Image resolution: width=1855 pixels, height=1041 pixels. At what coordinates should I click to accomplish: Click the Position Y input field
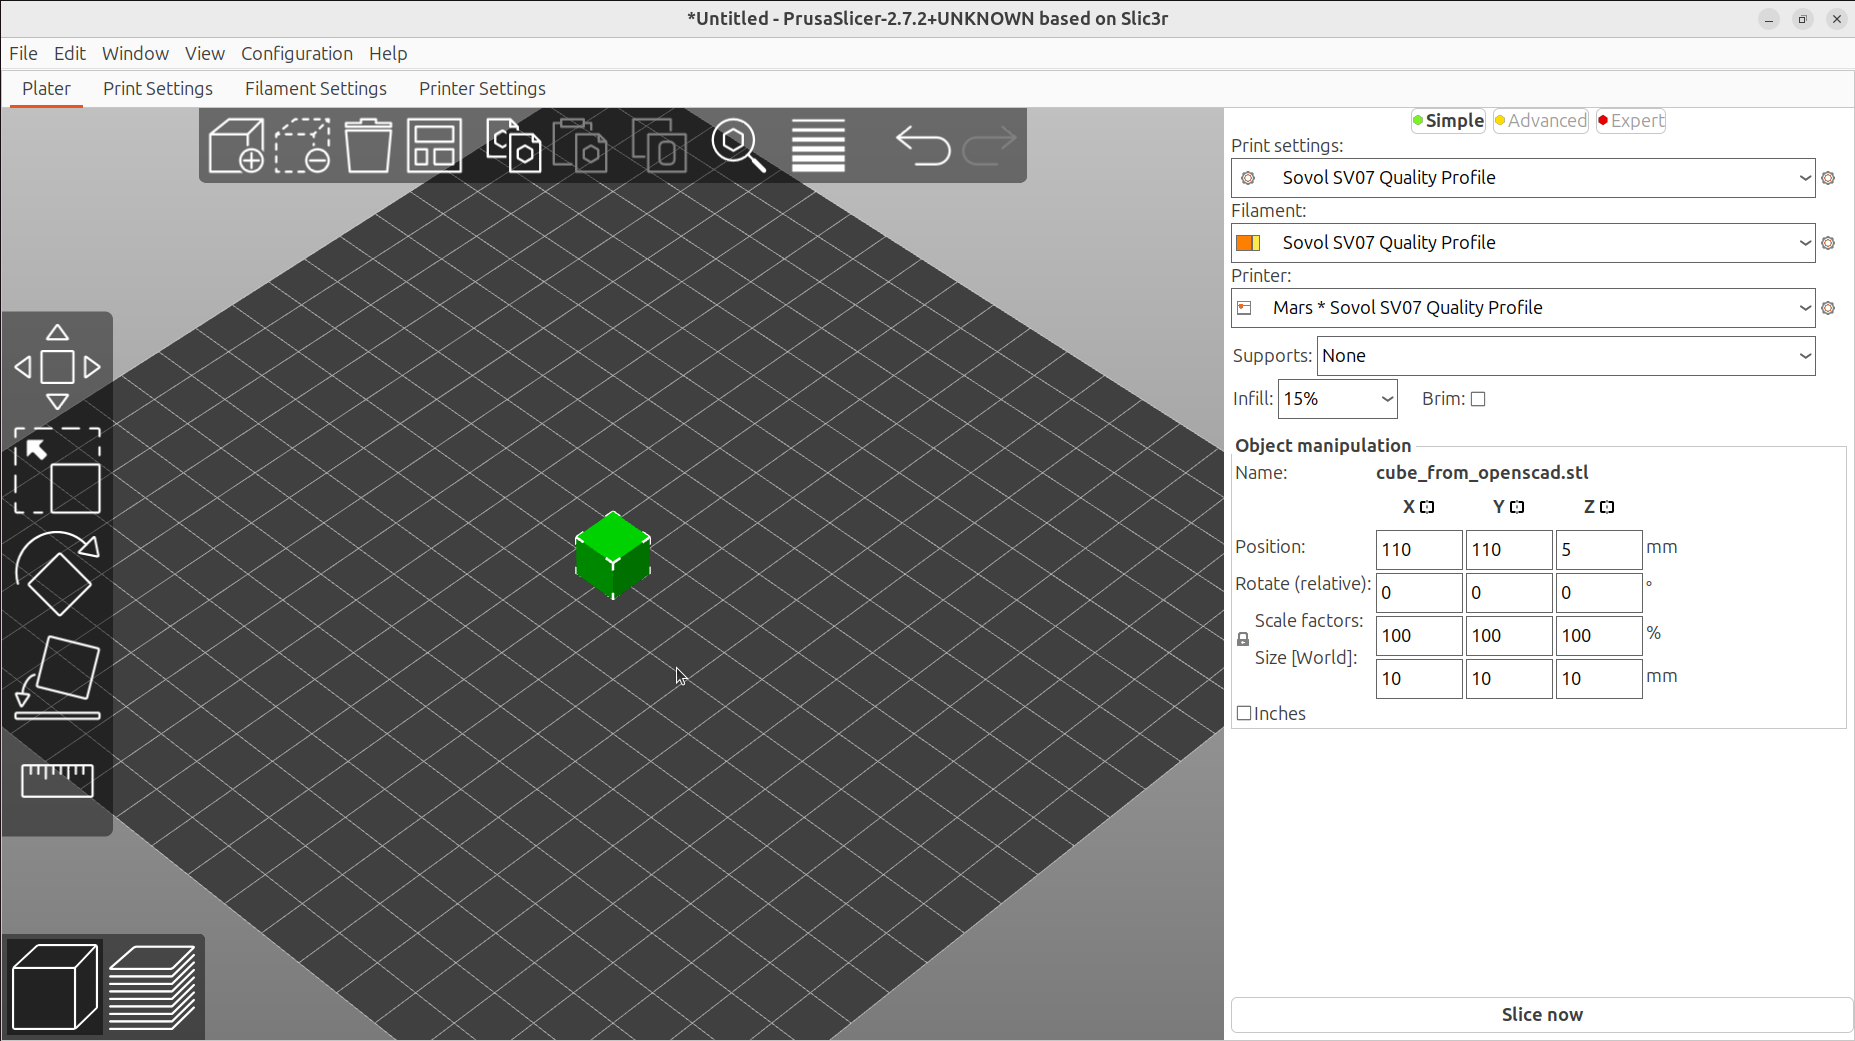pyautogui.click(x=1509, y=550)
